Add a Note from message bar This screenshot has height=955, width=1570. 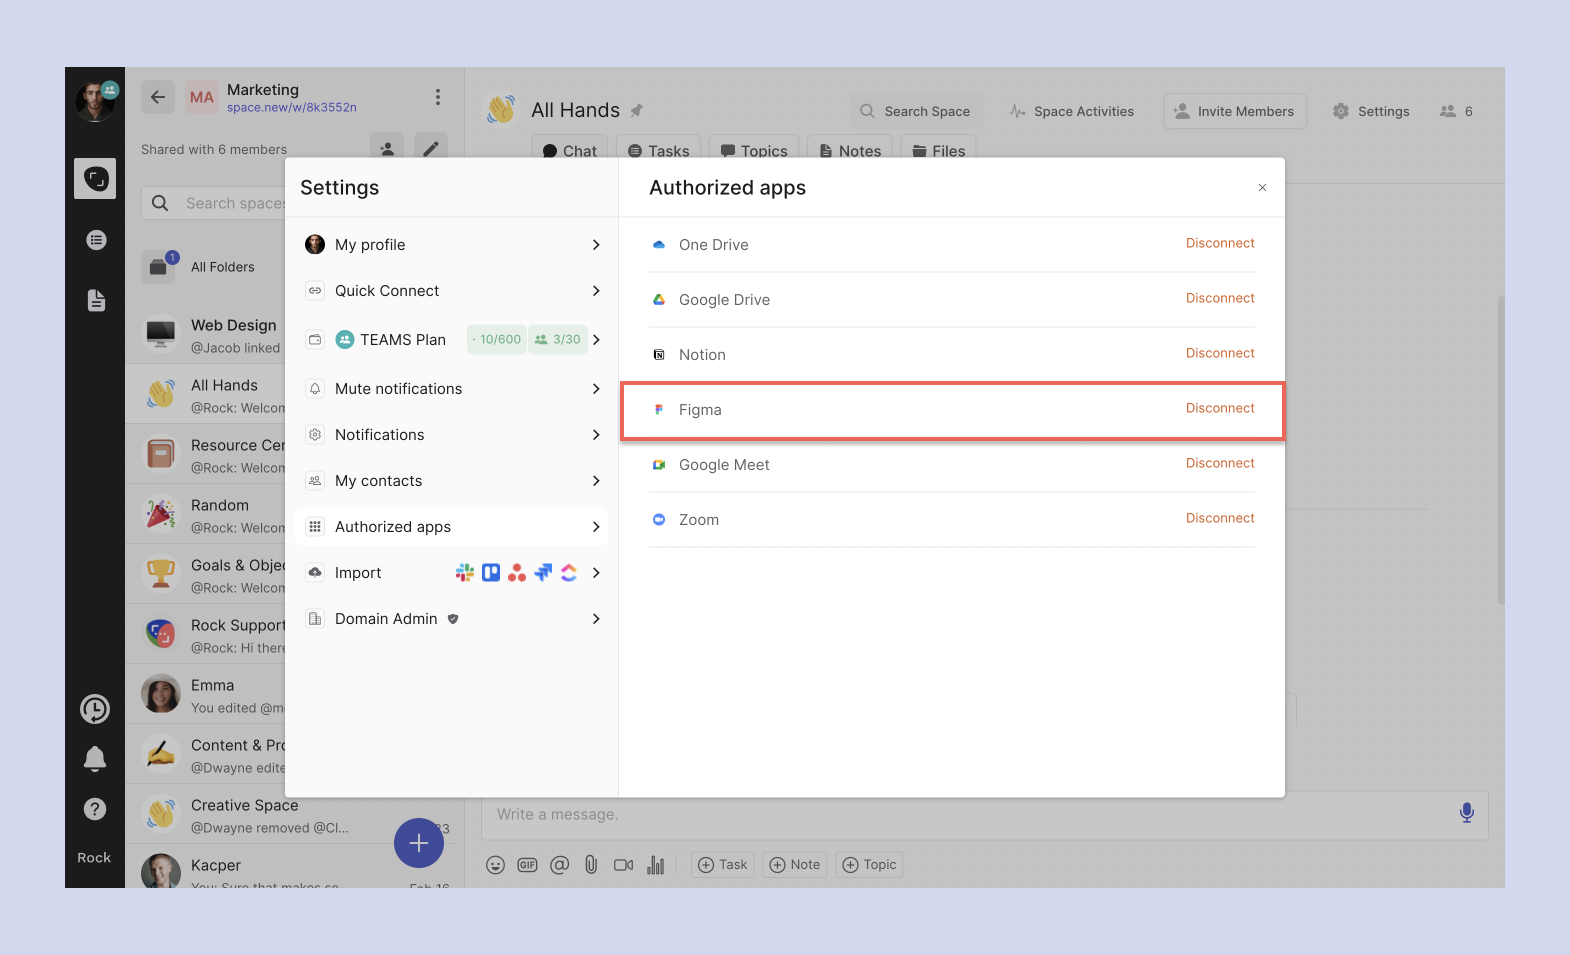pos(795,865)
